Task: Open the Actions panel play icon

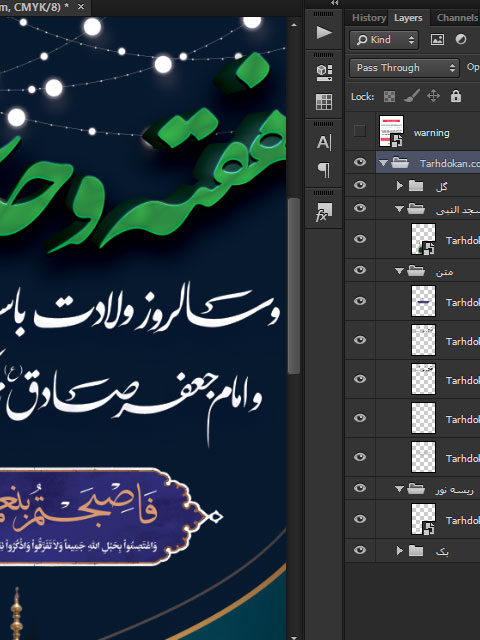Action: click(324, 33)
